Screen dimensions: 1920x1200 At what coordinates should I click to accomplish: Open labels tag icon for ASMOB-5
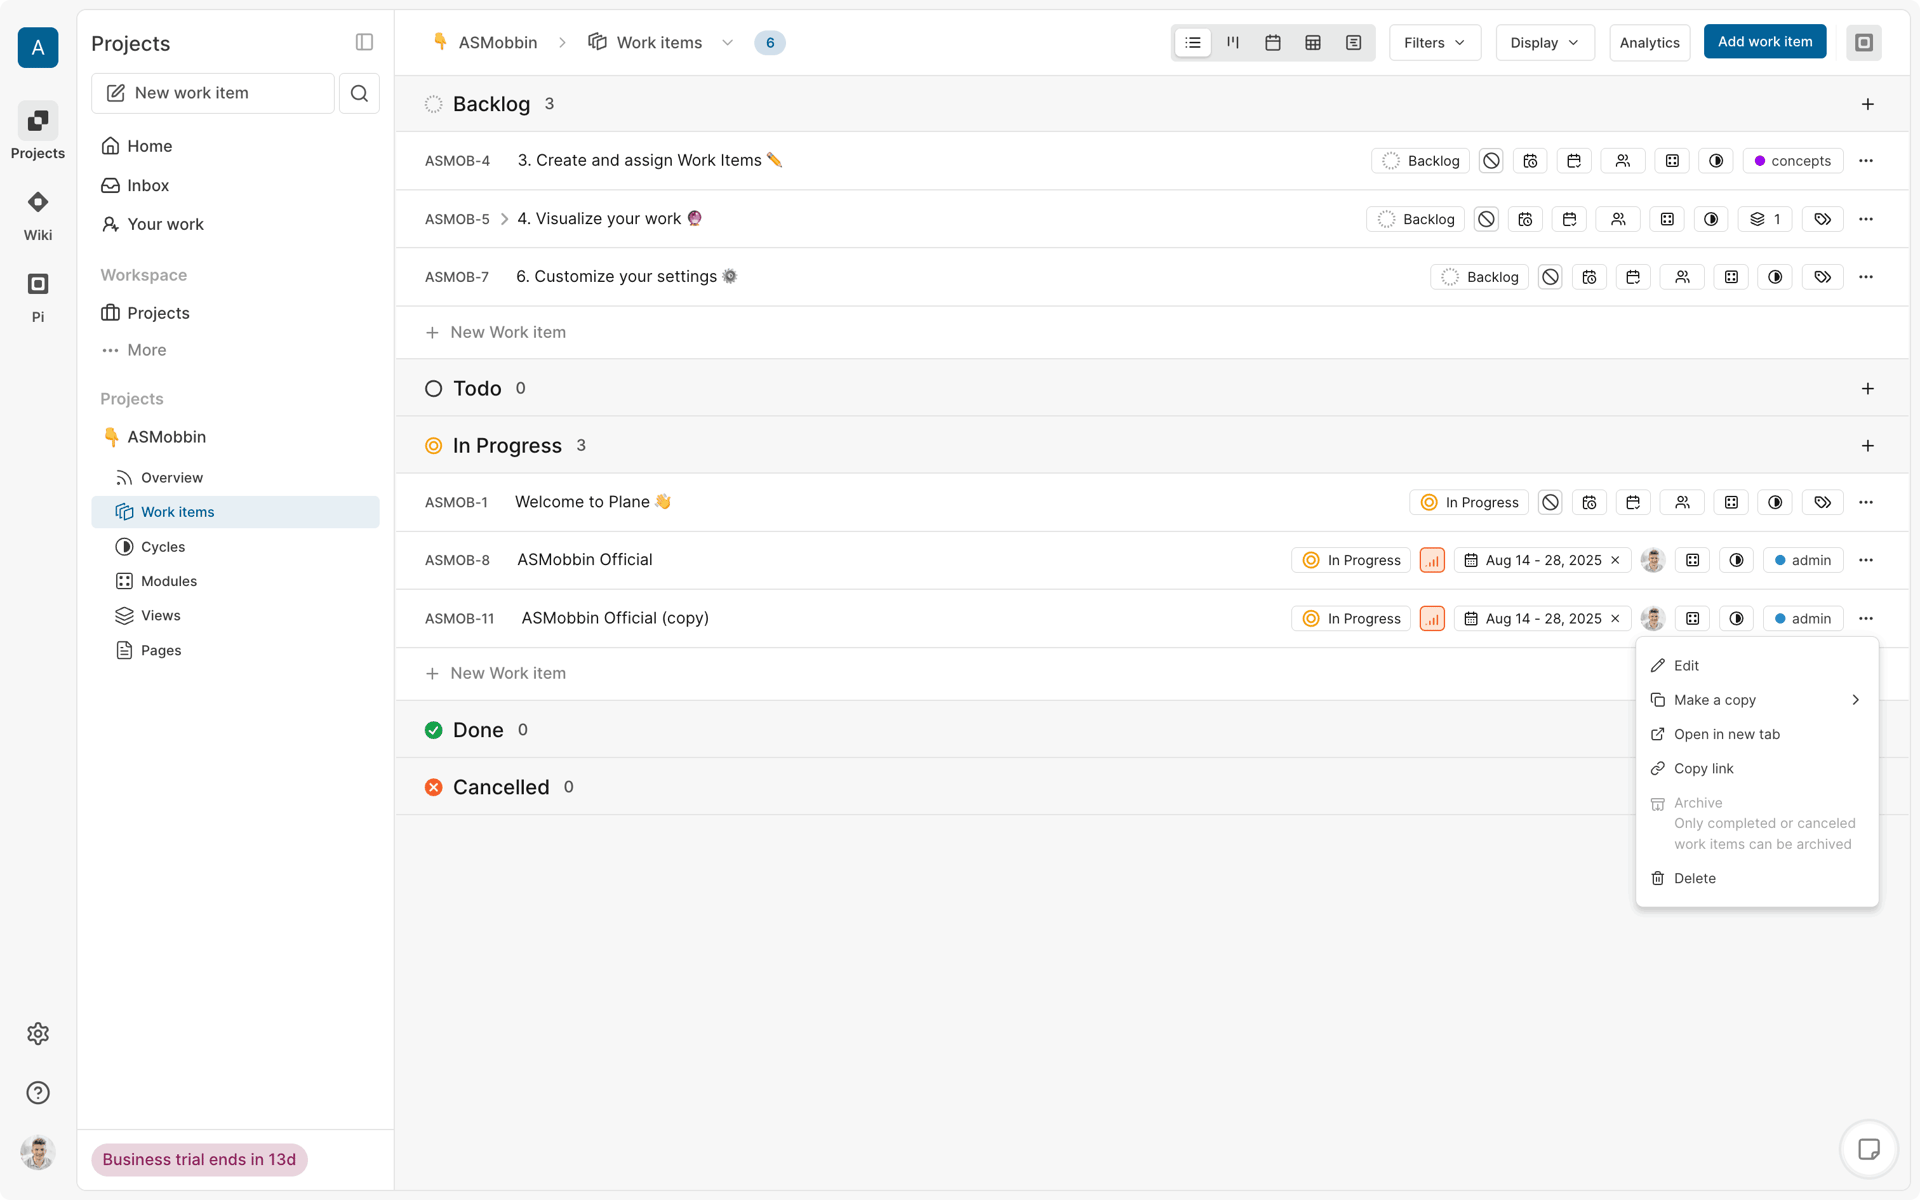click(1823, 219)
